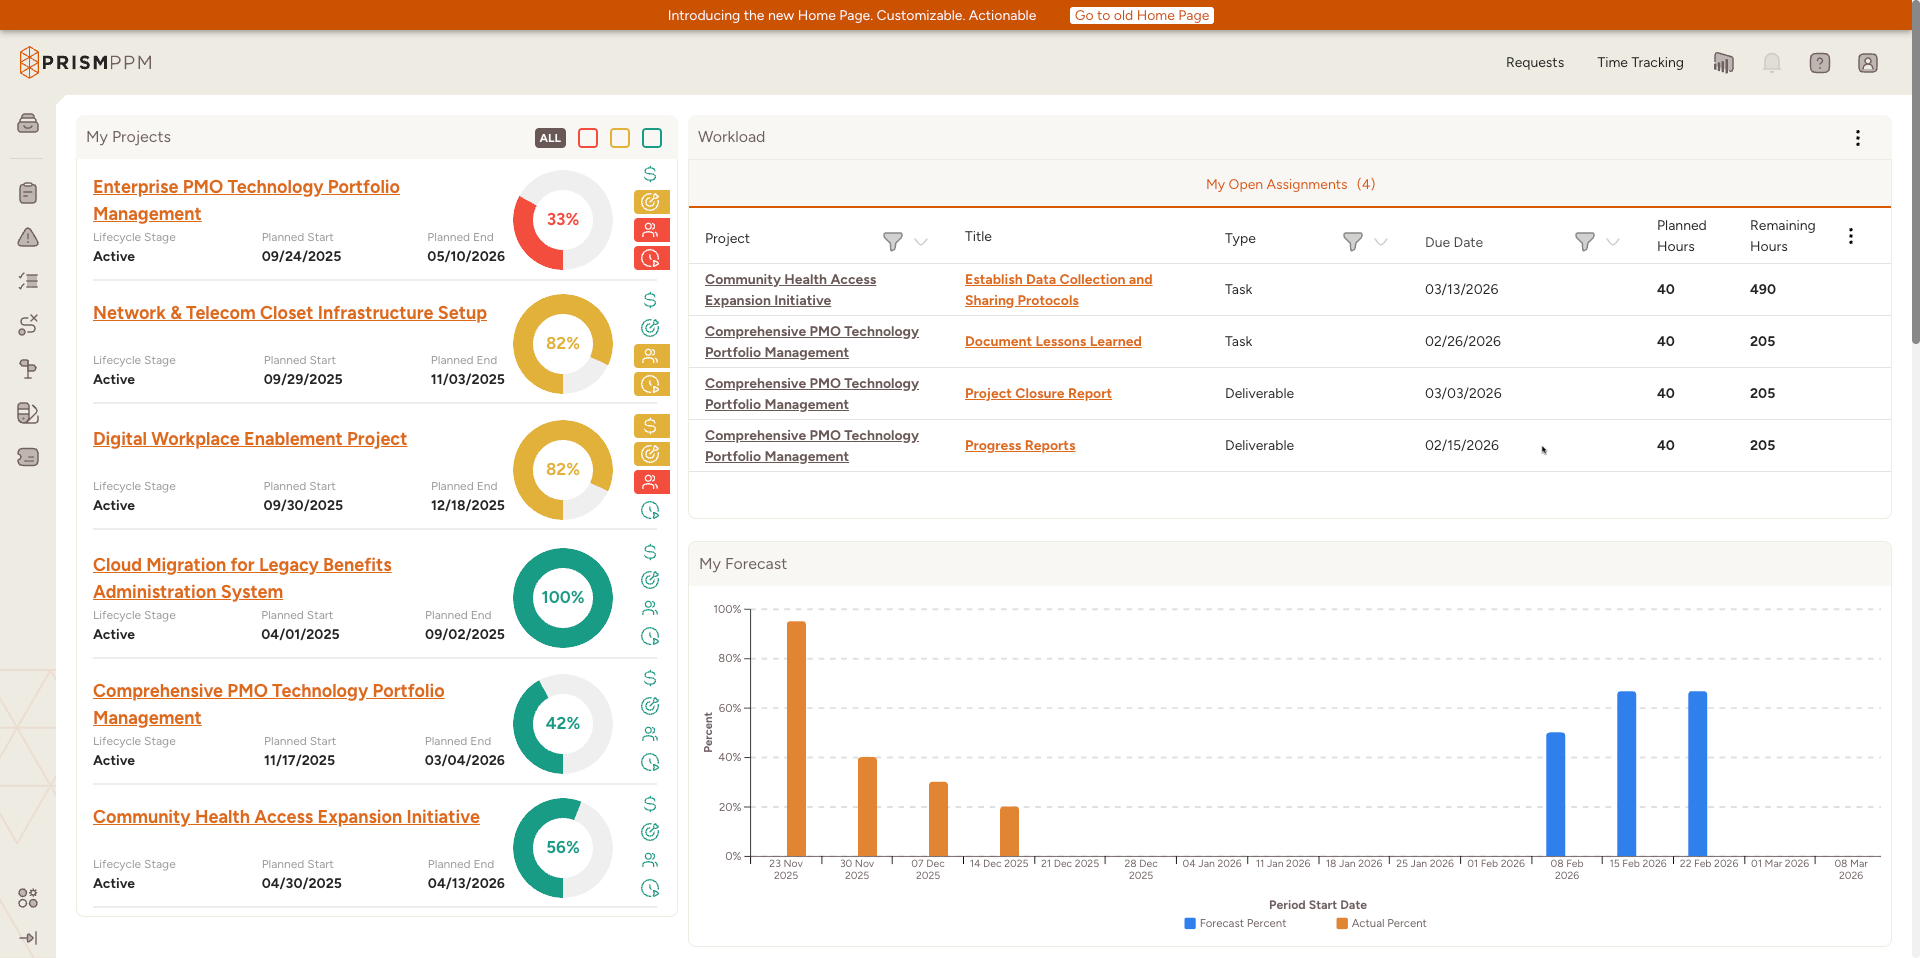Click the reports chart icon in header

tap(1723, 63)
